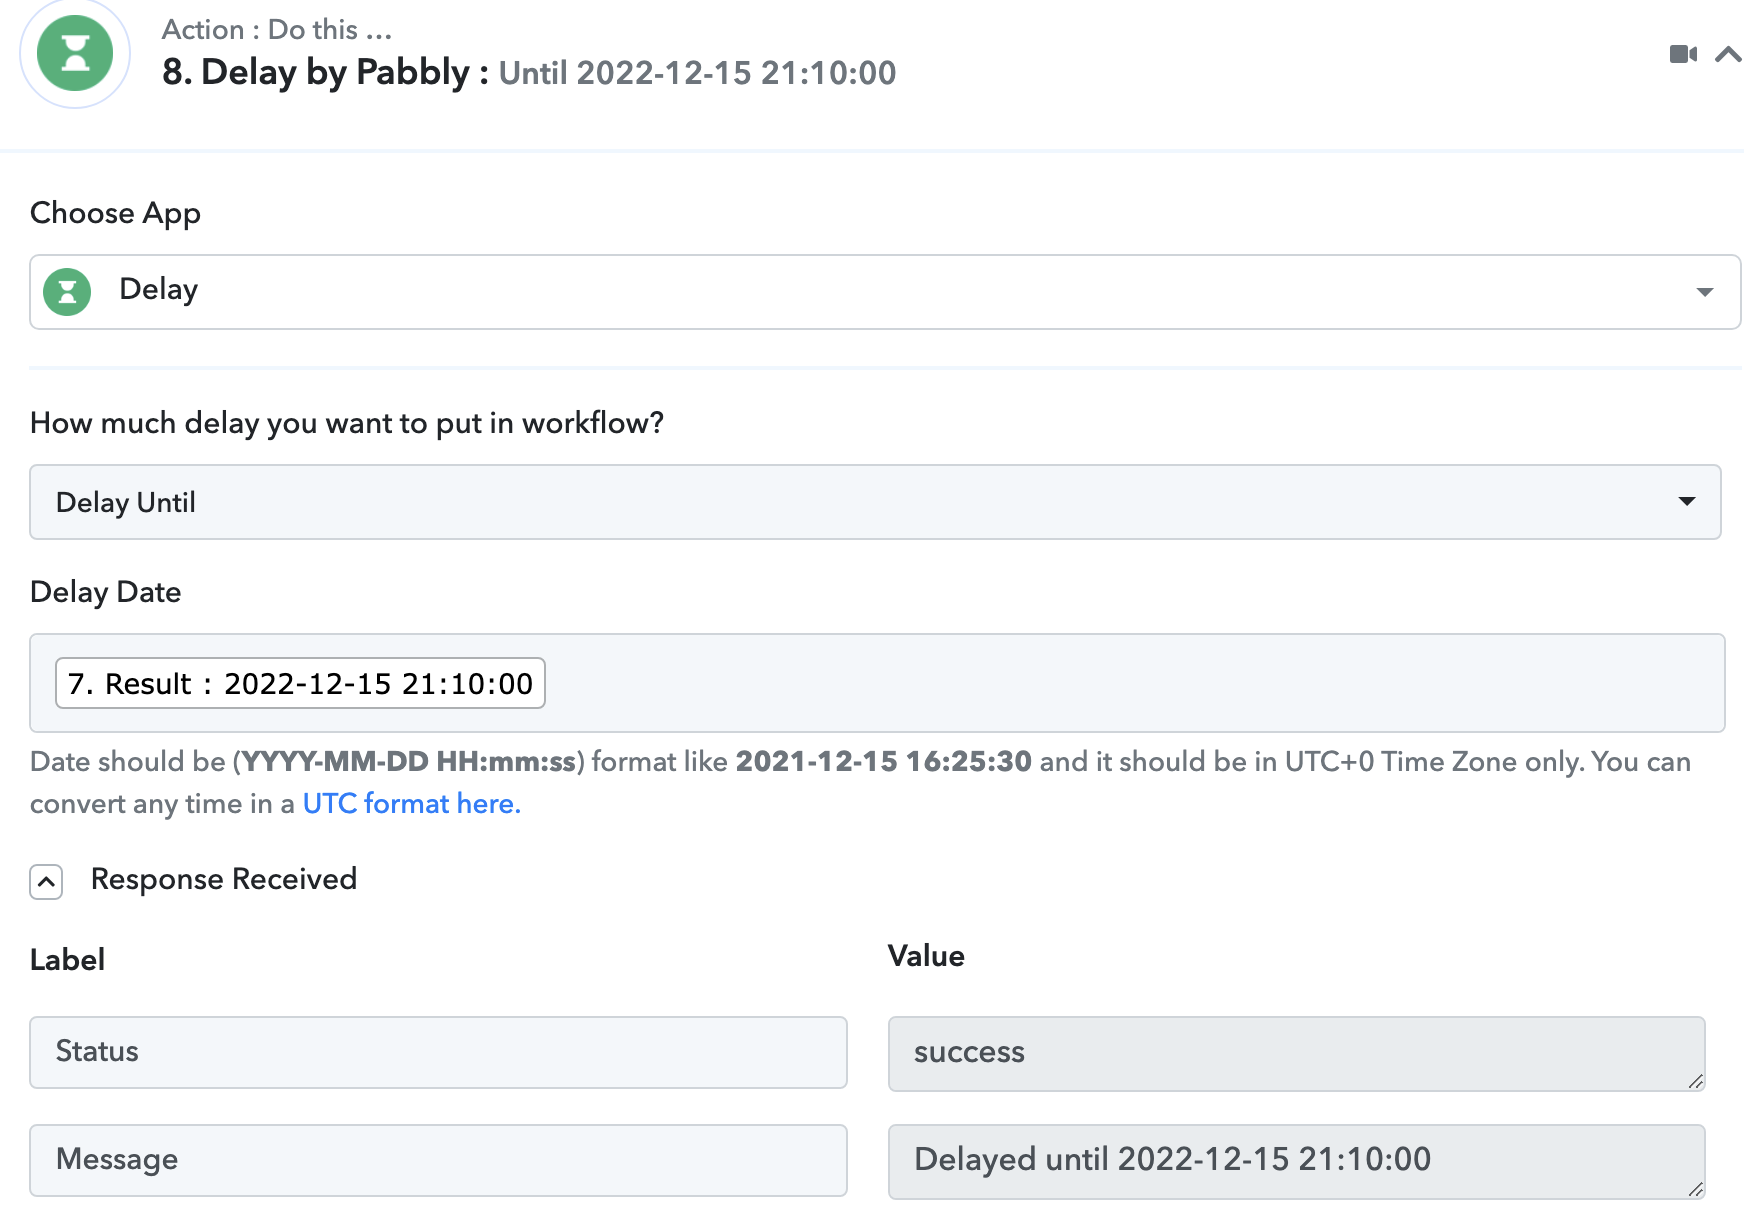Click the green hourglass Delay step icon
The height and width of the screenshot is (1222, 1744).
click(75, 54)
